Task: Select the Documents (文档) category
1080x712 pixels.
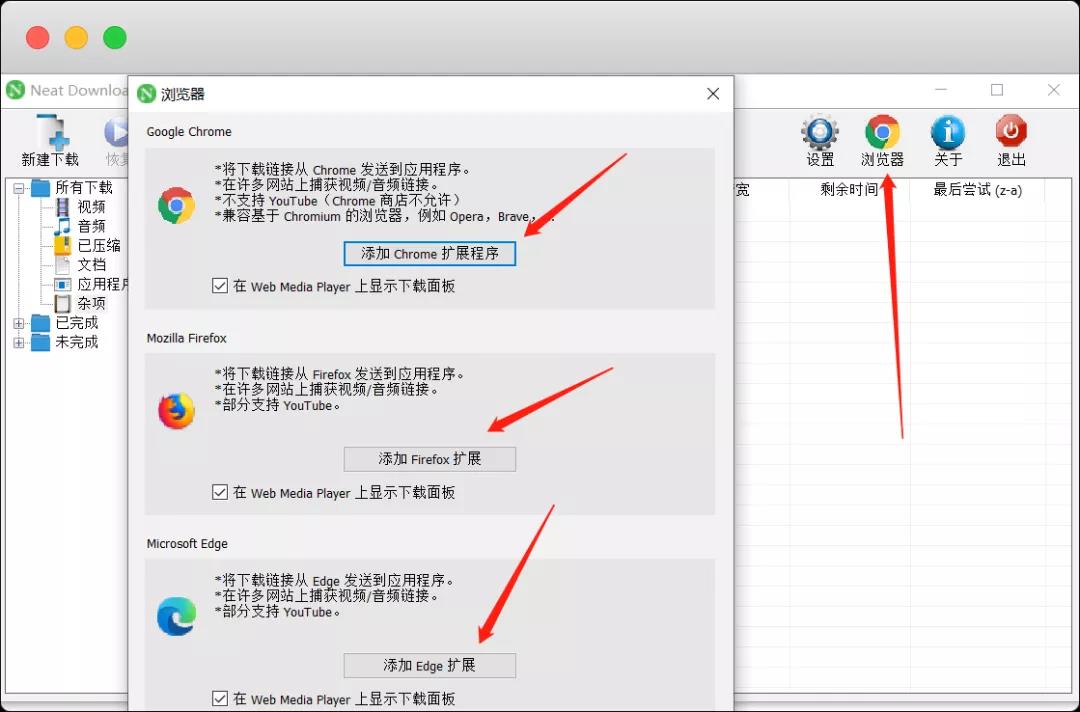Action: click(91, 264)
